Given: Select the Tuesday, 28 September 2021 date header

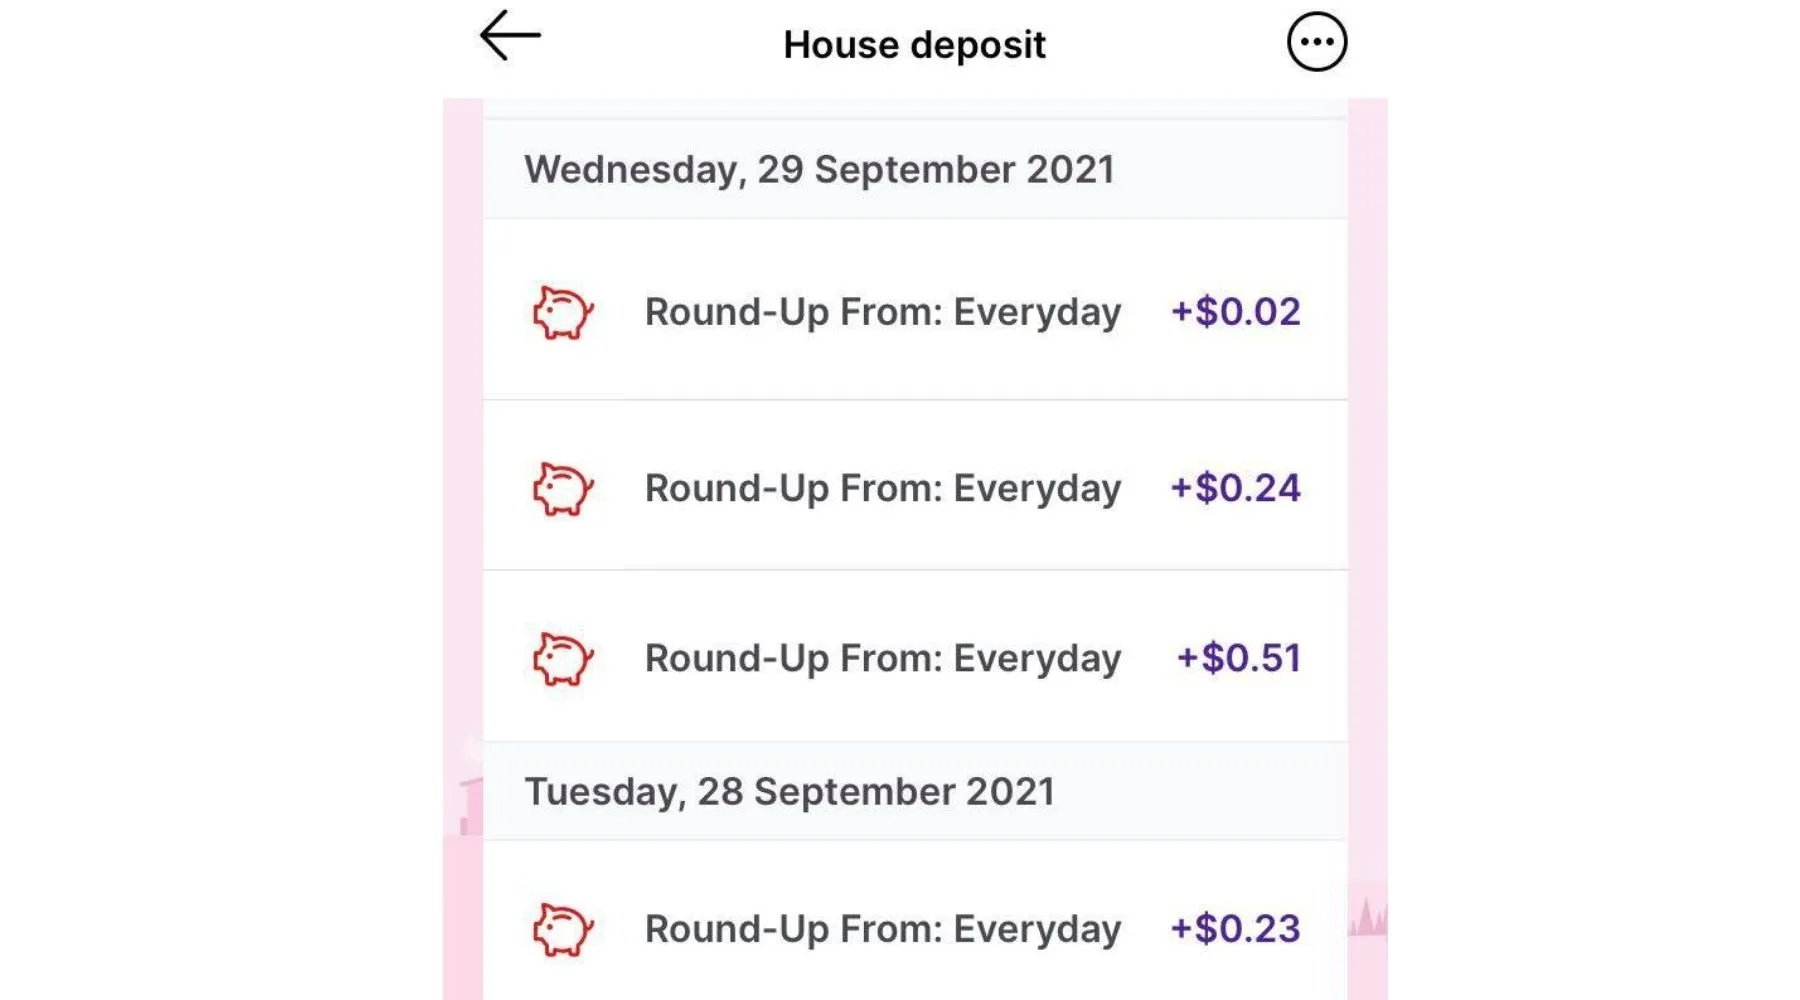Looking at the screenshot, I should click(x=789, y=792).
